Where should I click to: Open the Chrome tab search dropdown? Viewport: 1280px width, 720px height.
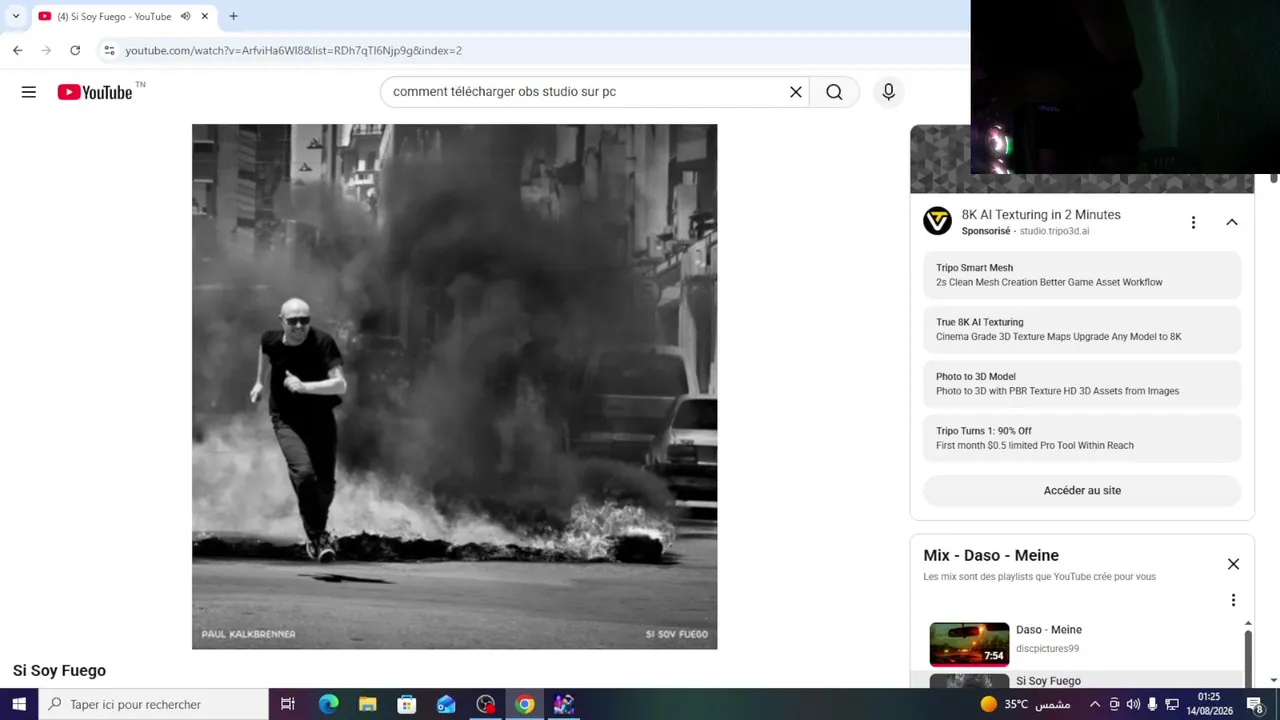point(16,16)
